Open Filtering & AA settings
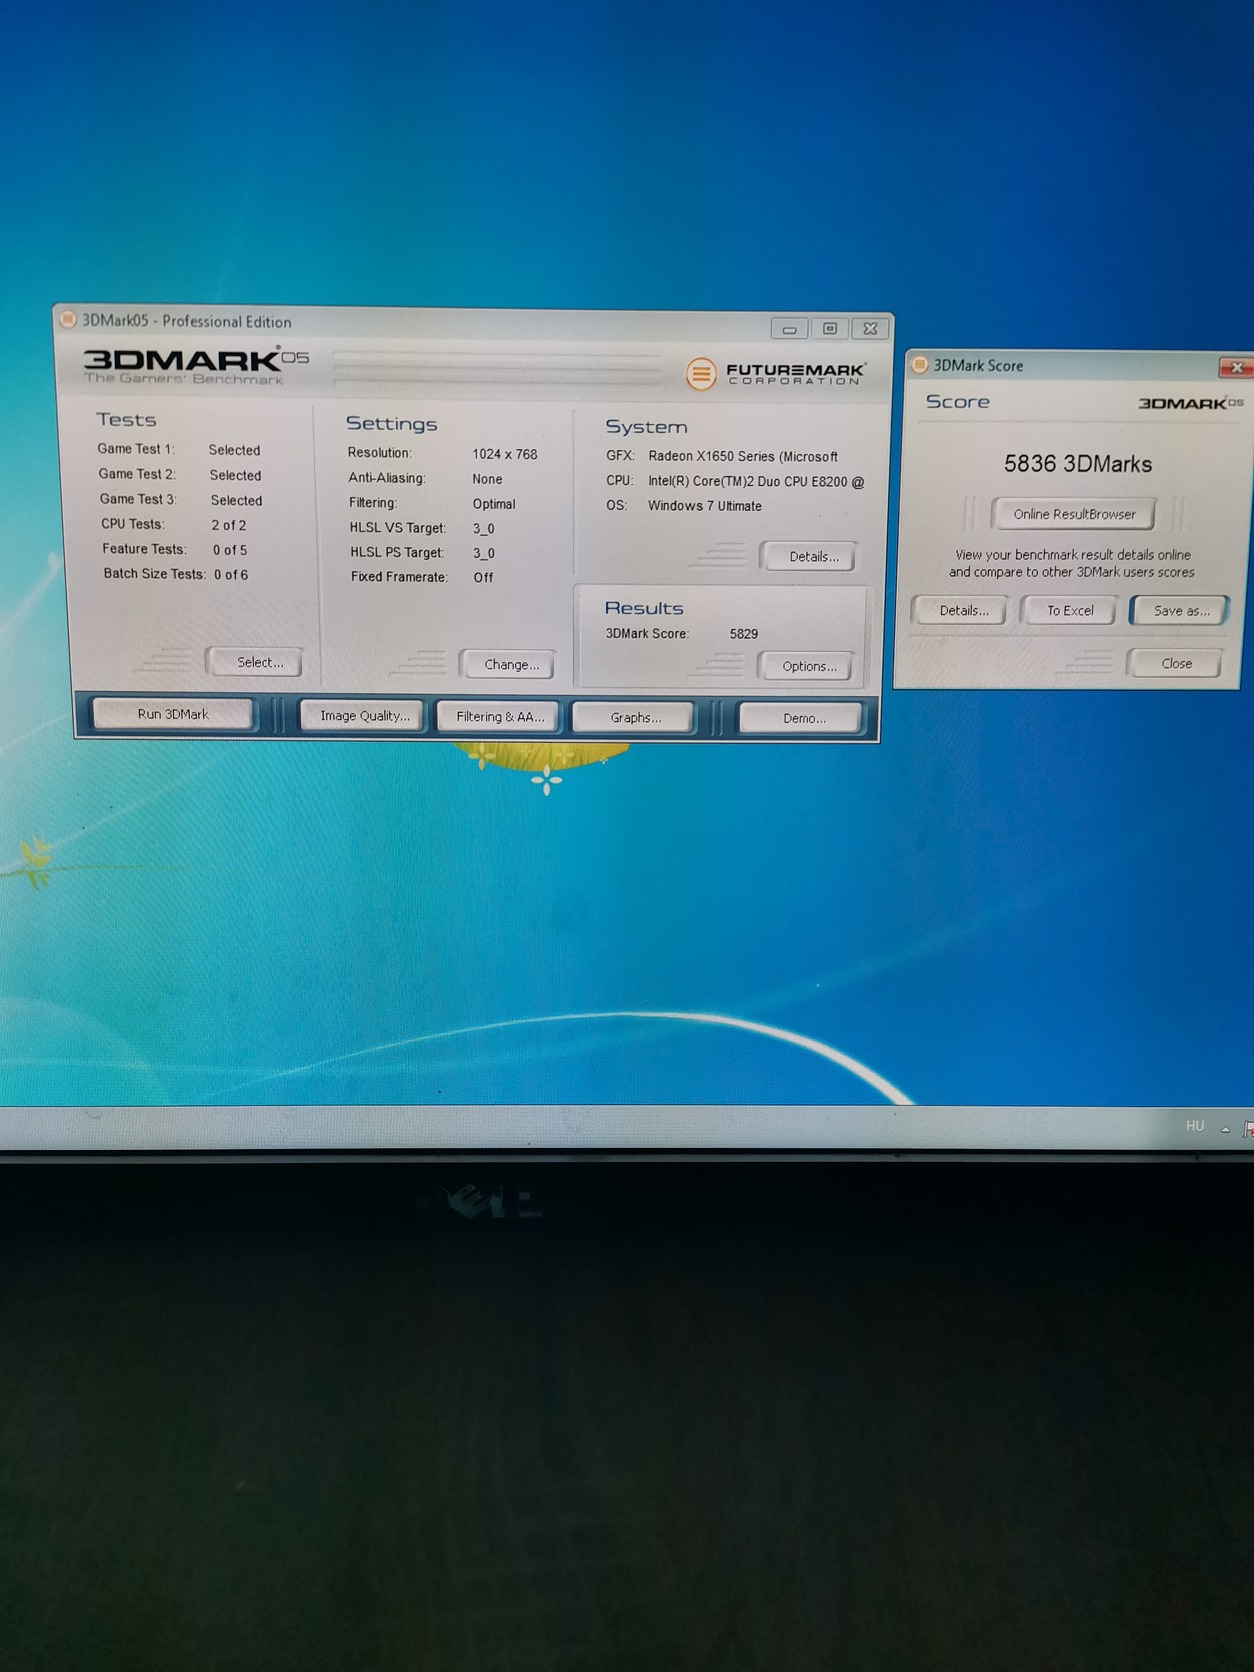Image resolution: width=1254 pixels, height=1672 pixels. 500,717
